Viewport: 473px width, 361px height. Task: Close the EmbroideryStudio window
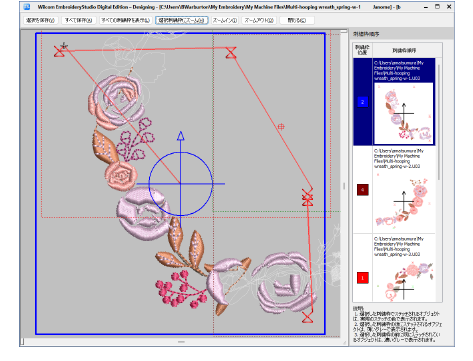pos(449,7)
